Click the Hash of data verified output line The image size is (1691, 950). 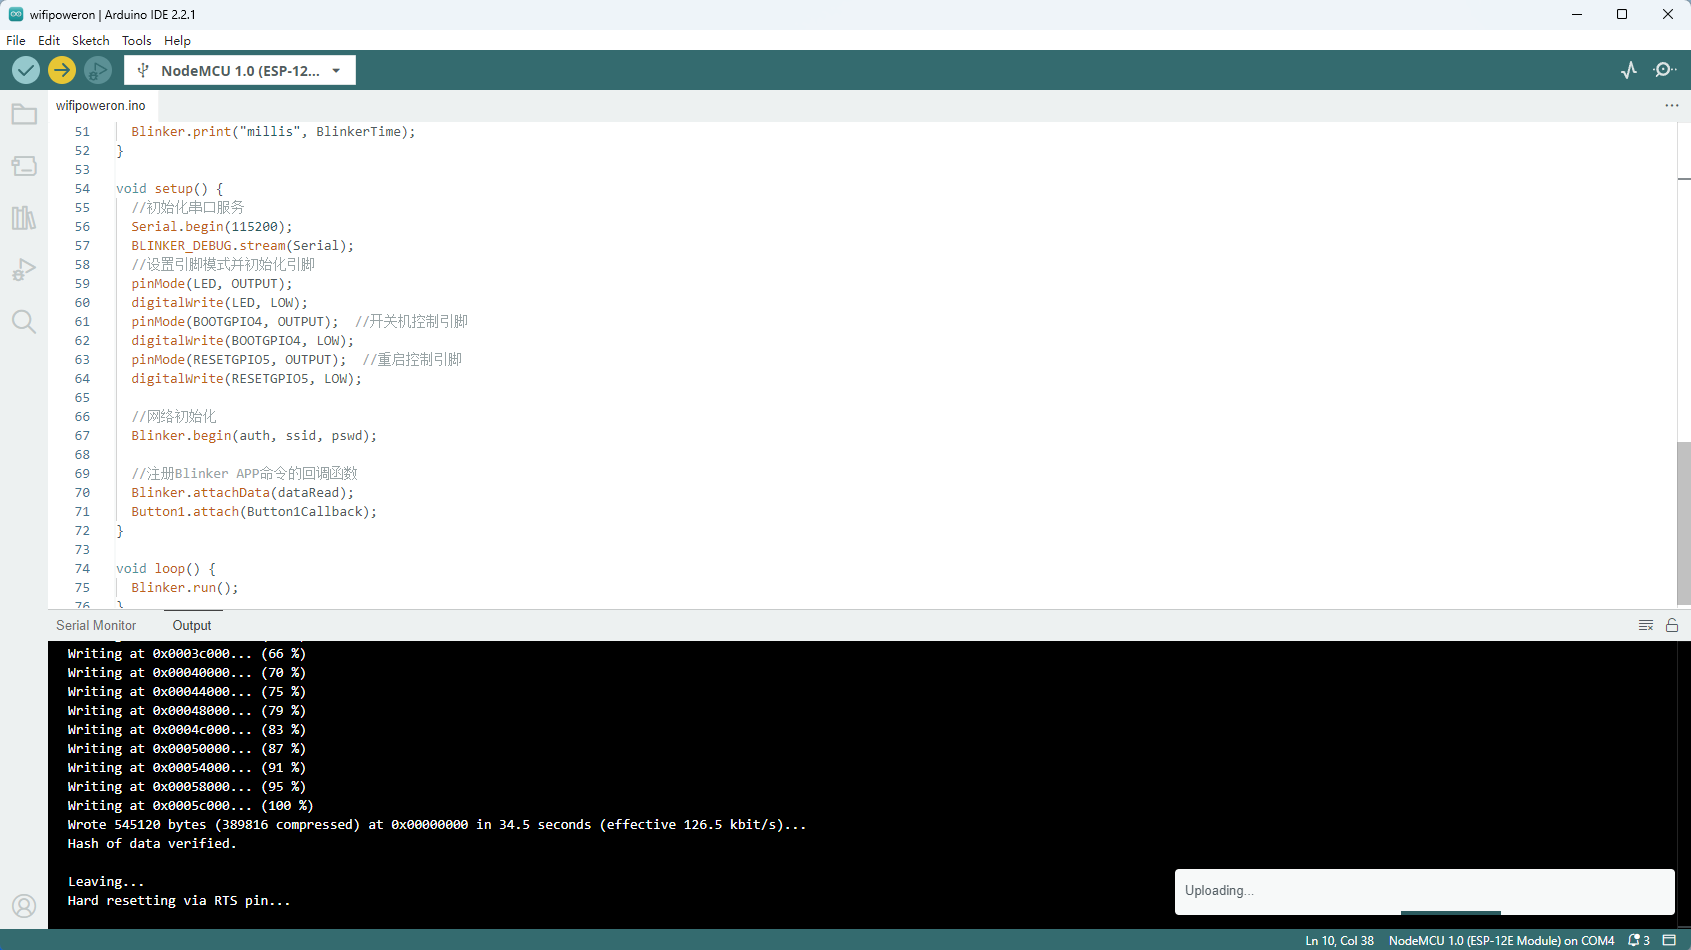click(x=152, y=844)
